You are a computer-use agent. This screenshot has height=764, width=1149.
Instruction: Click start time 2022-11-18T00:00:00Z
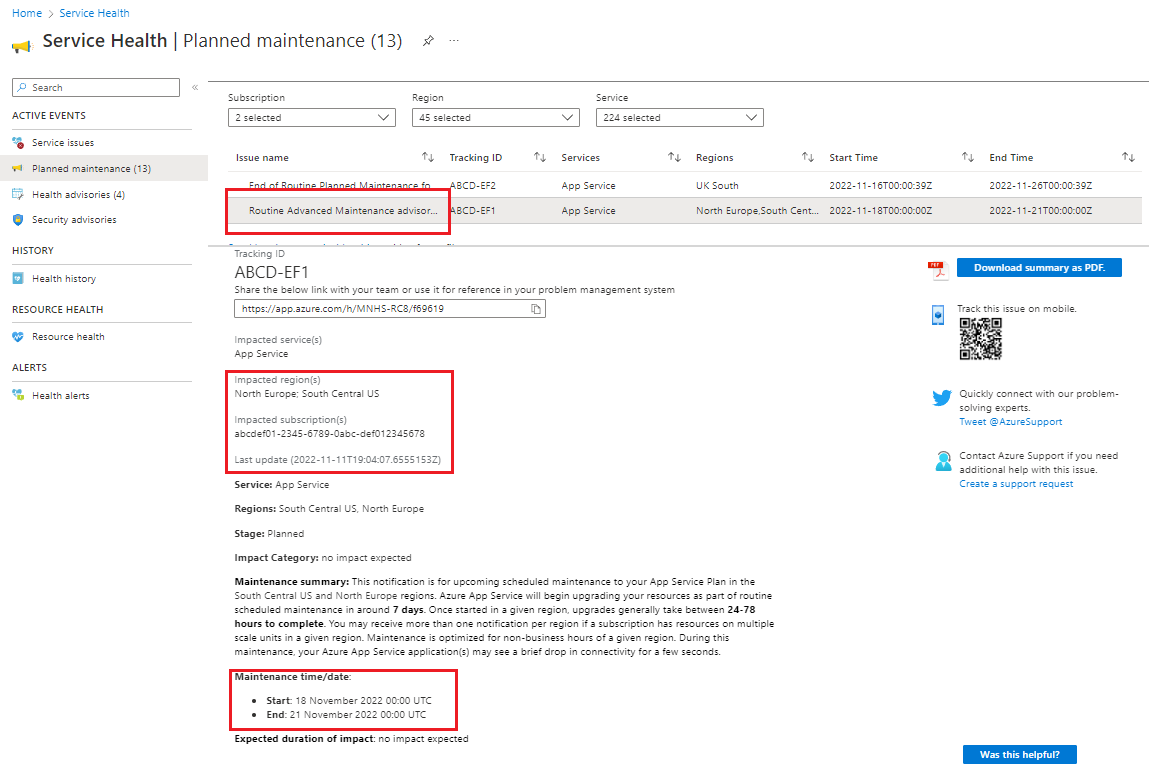tap(881, 211)
